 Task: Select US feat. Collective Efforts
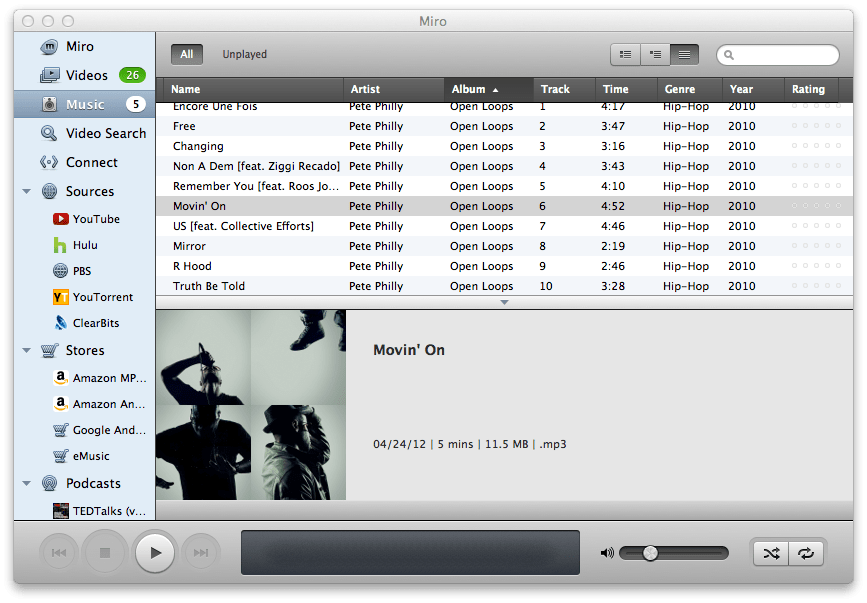pos(504,226)
